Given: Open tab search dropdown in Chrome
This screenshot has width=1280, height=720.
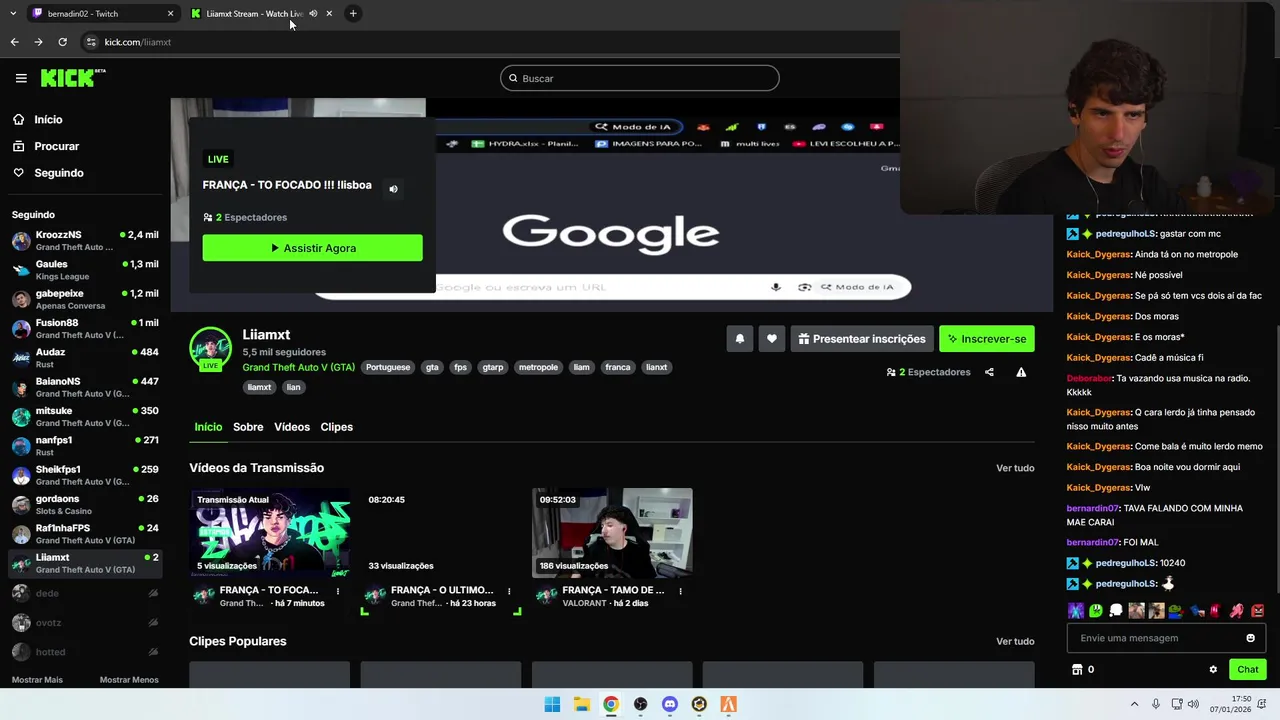Looking at the screenshot, I should click(x=12, y=13).
